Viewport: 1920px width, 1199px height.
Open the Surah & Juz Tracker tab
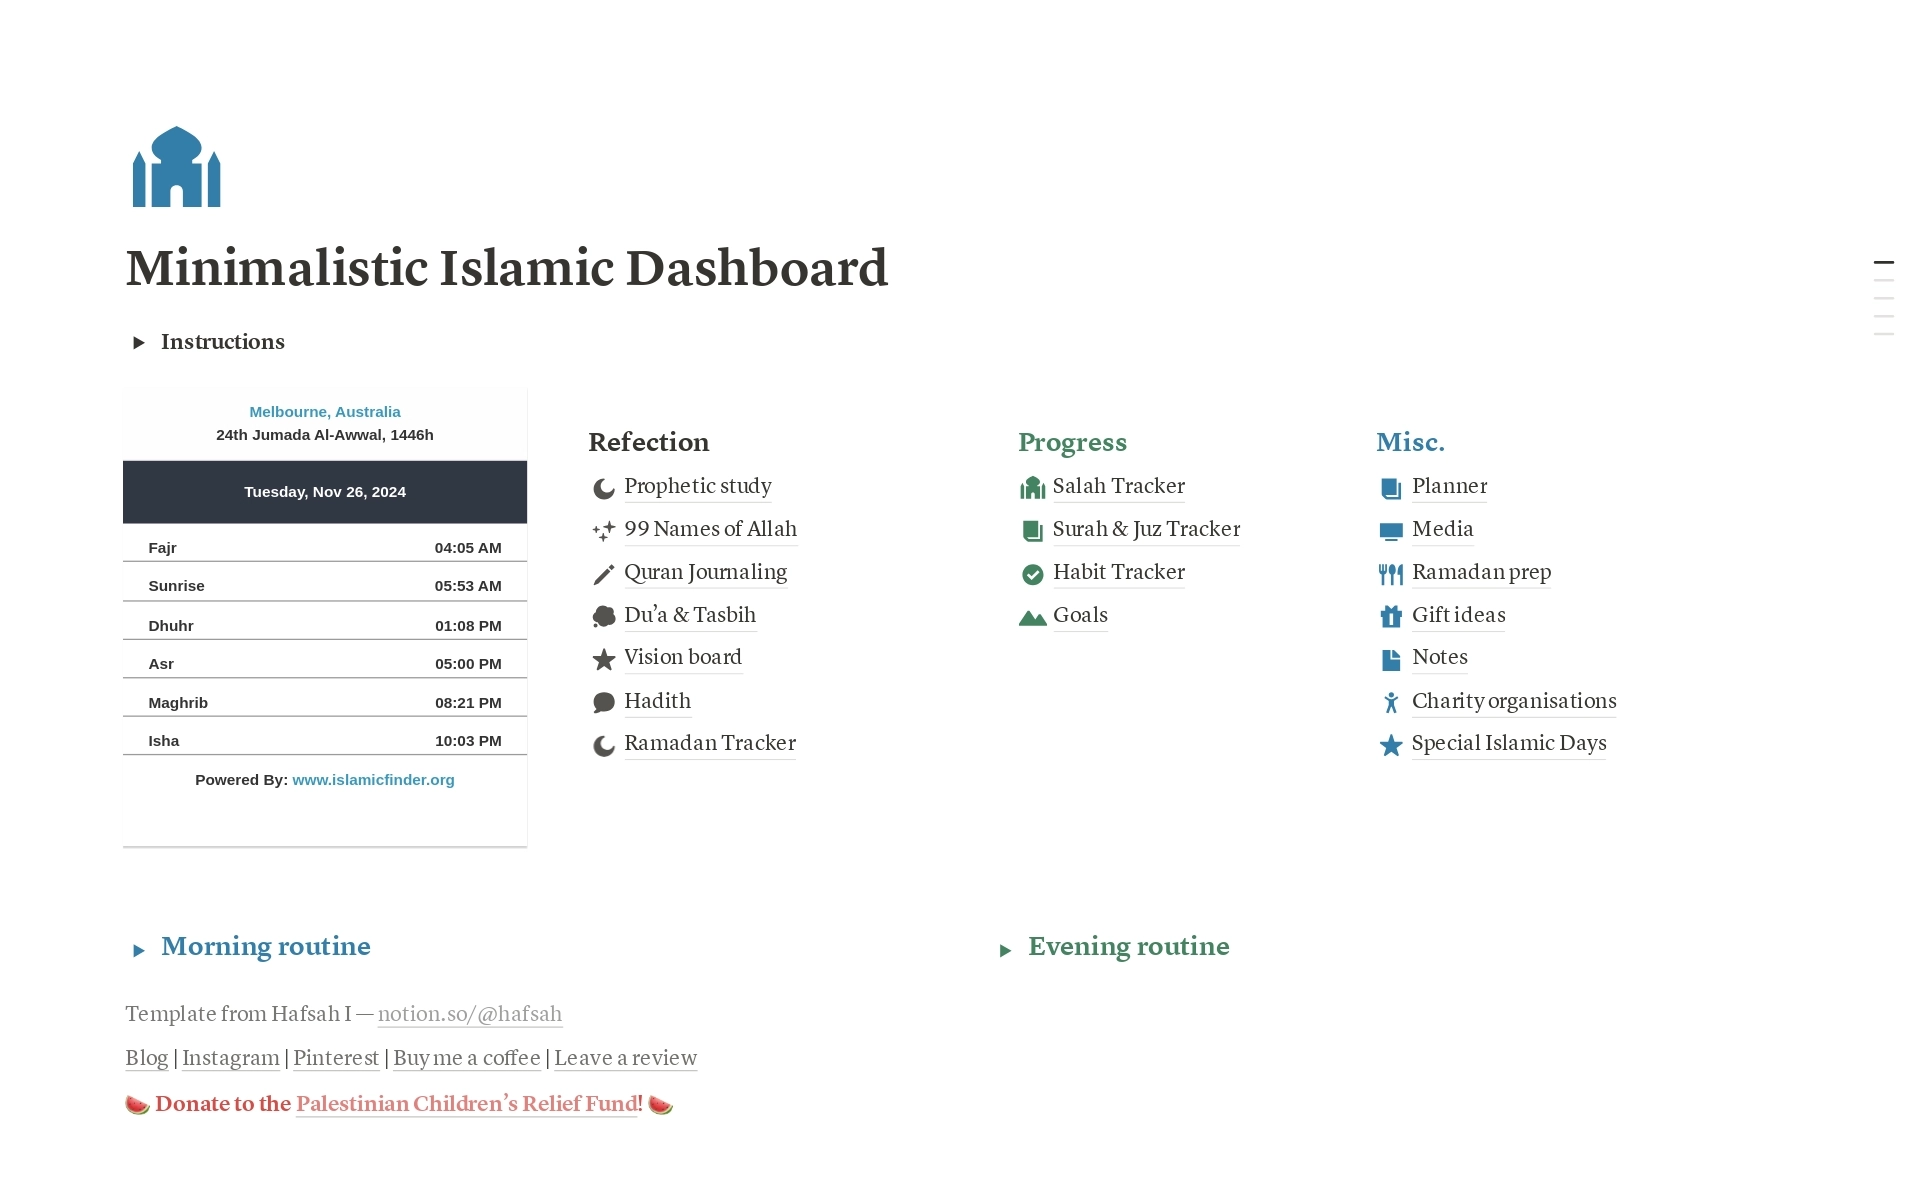1146,529
